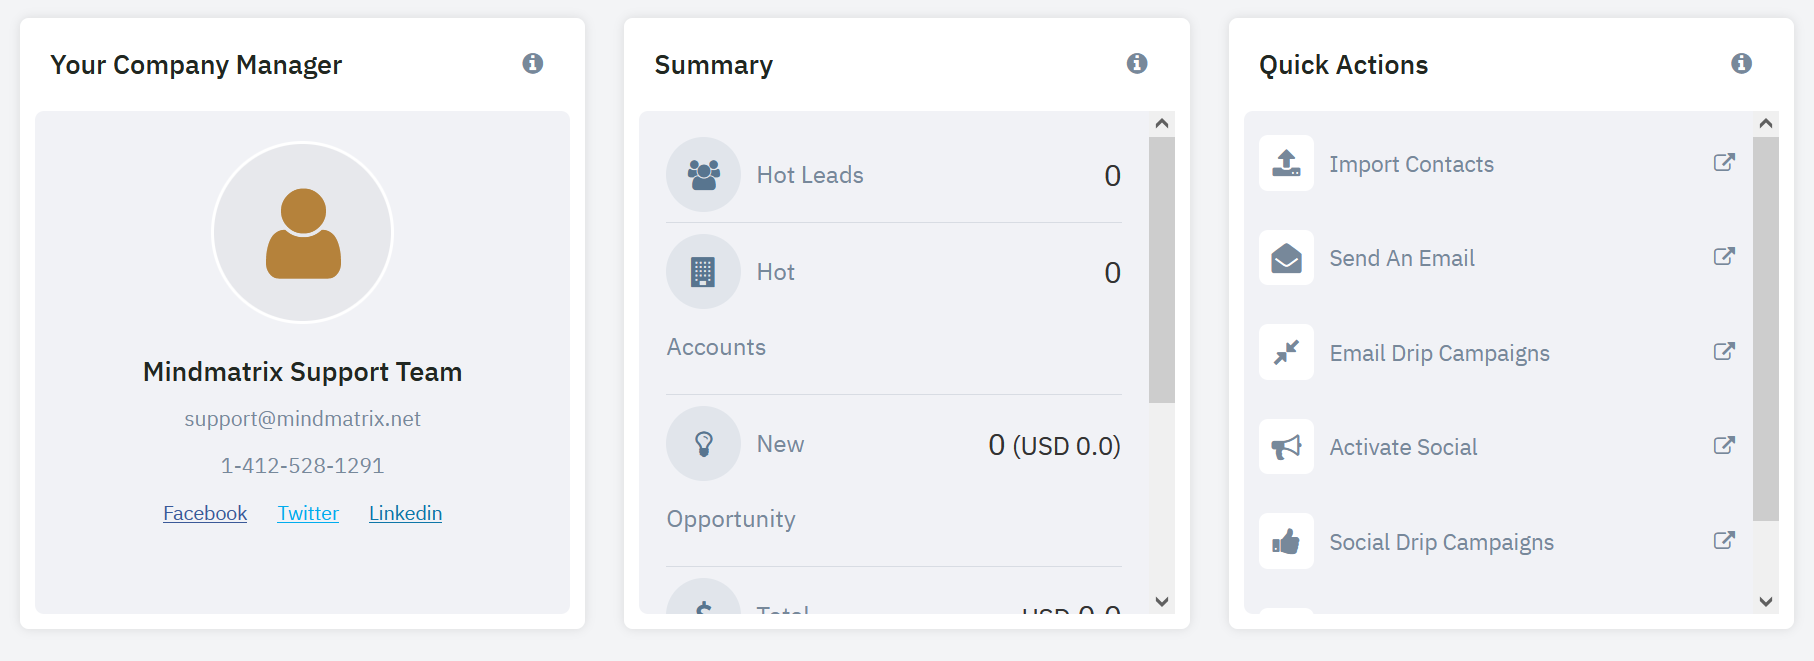This screenshot has width=1814, height=661.
Task: Click the New Opportunity lightbulb icon
Action: (704, 444)
